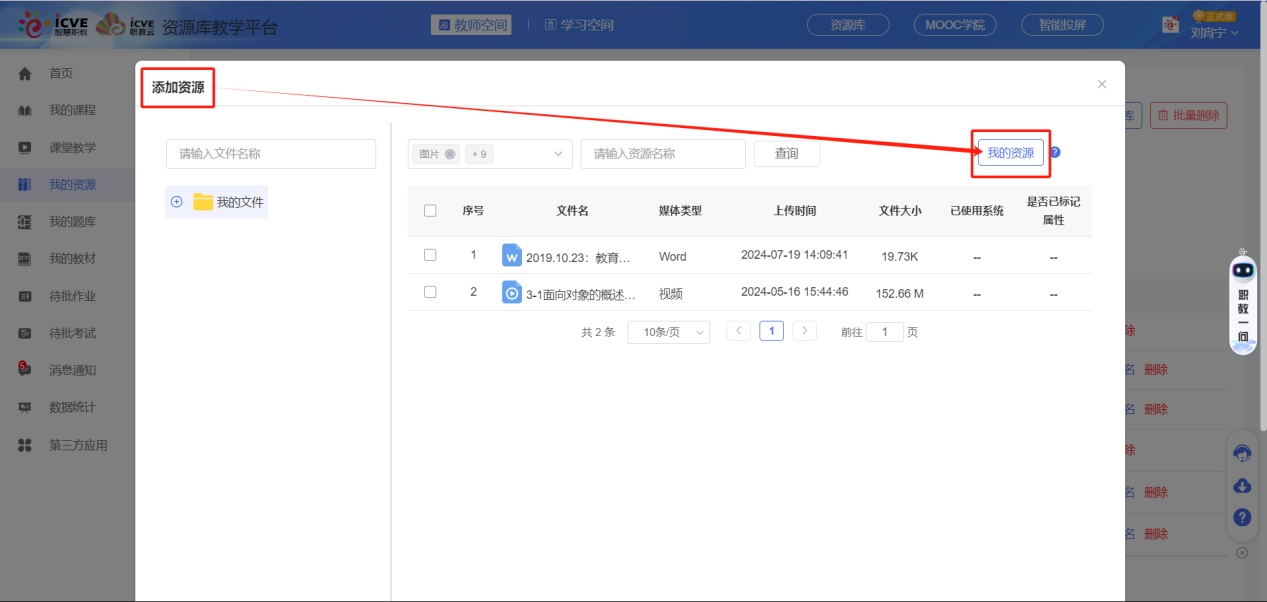The height and width of the screenshot is (602, 1267).
Task: Check the checkbox for row 1 Word file
Action: click(x=429, y=255)
